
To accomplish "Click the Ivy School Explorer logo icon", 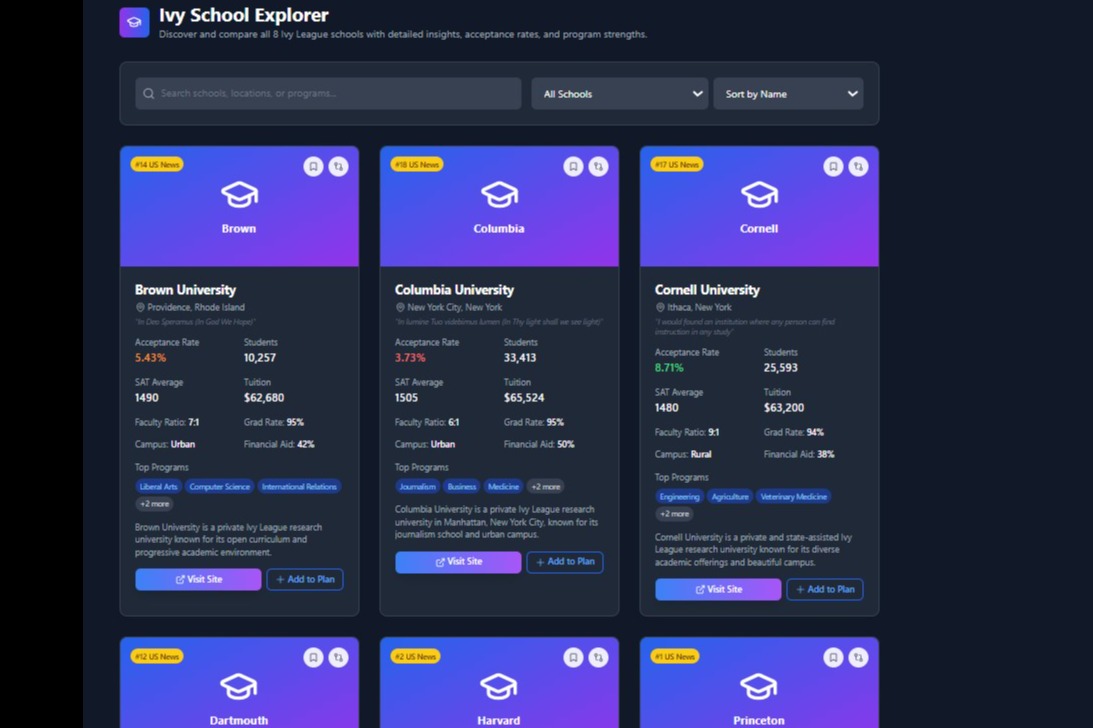I will [135, 22].
